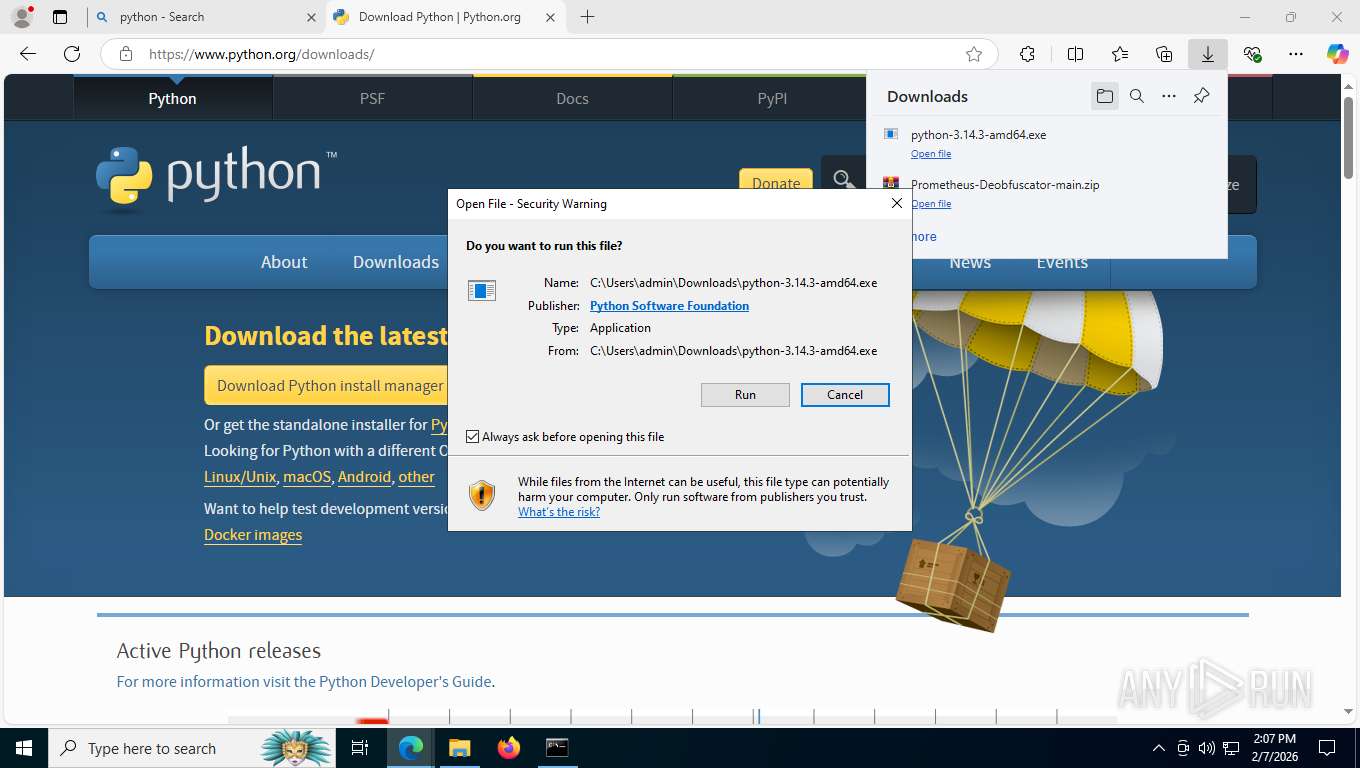1360x768 pixels.
Task: Click the Donate button
Action: (x=776, y=183)
